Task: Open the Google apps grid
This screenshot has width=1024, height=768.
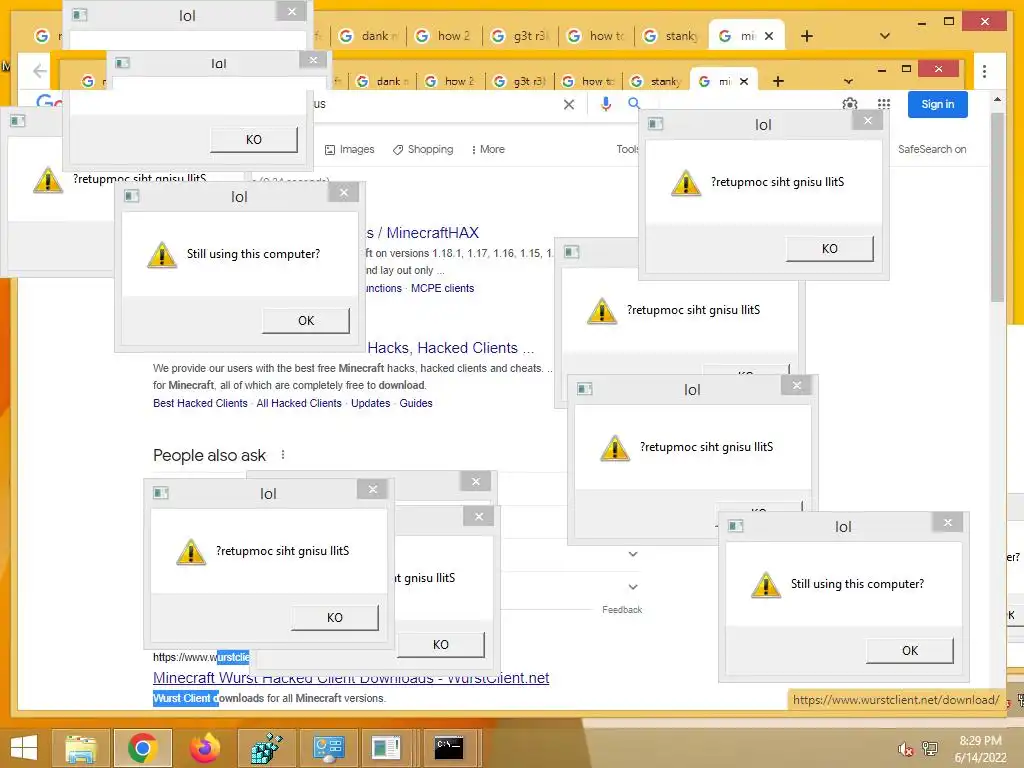Action: [x=884, y=104]
